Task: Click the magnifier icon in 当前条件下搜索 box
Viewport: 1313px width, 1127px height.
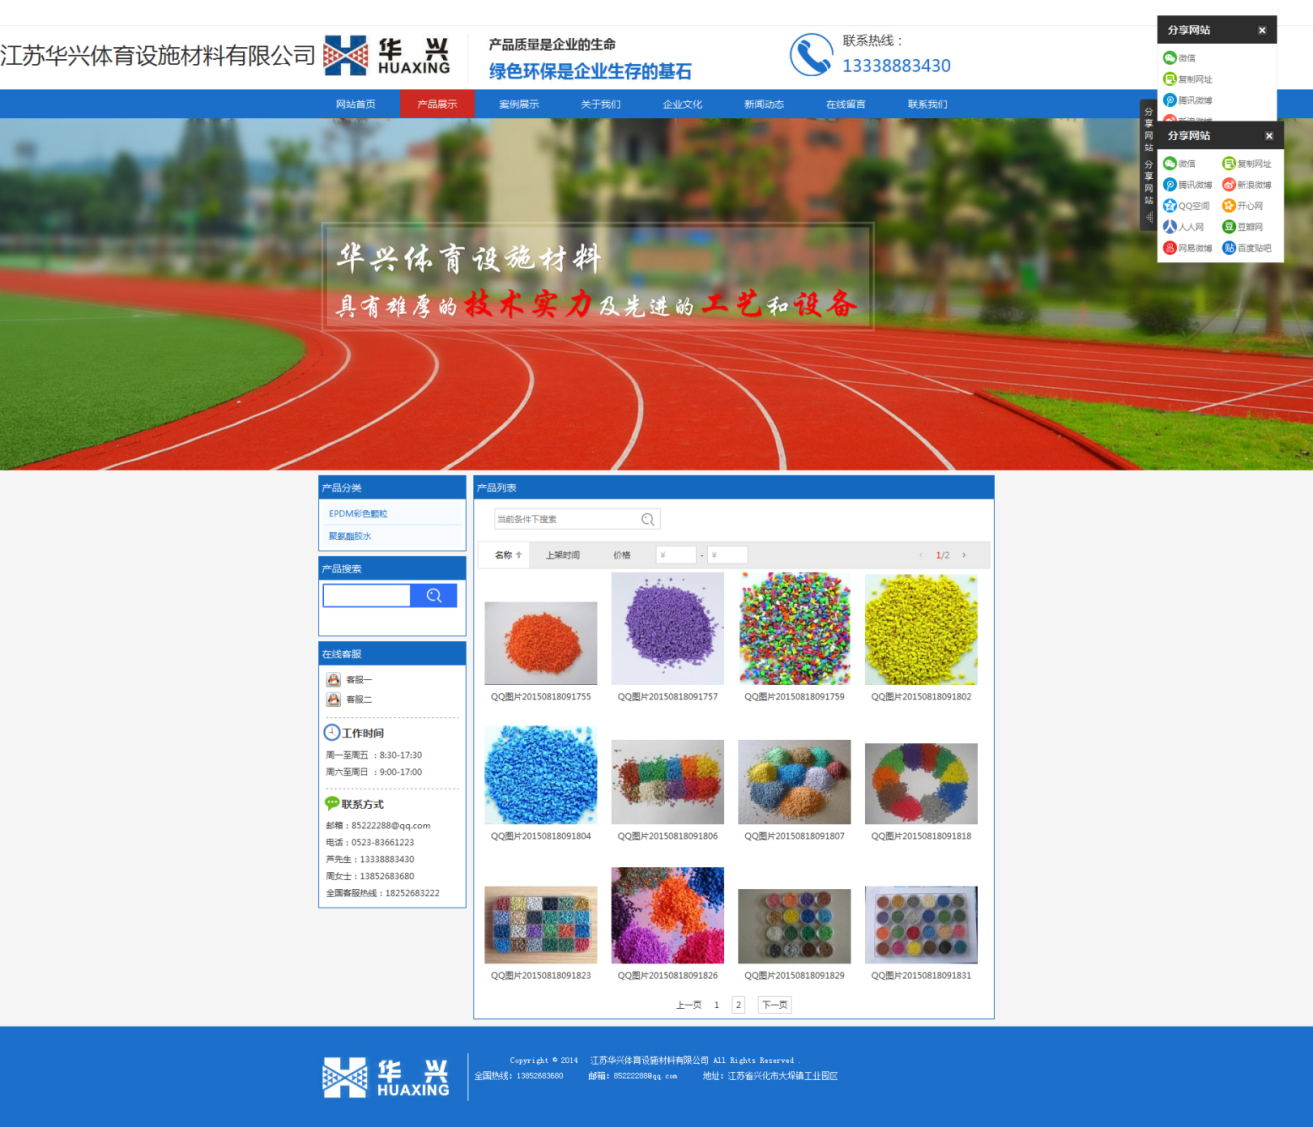Action: [648, 519]
